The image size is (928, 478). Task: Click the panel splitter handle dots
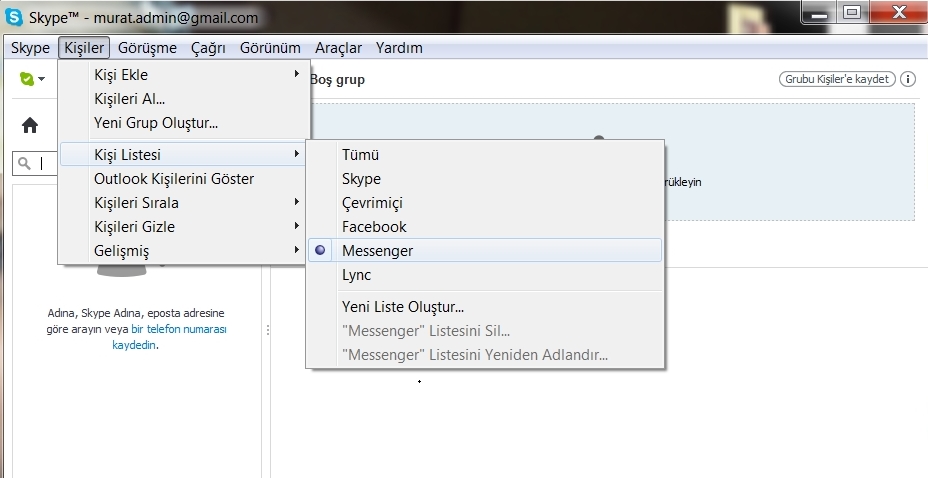tap(268, 330)
